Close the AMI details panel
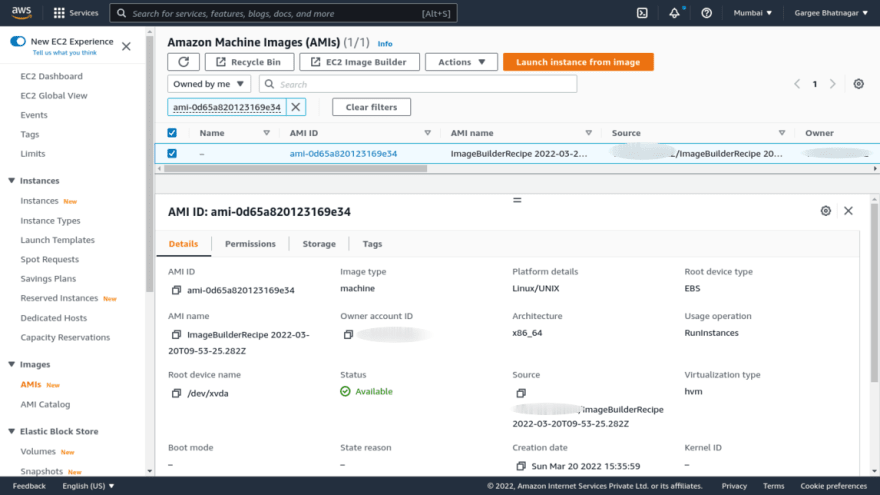 click(x=848, y=211)
